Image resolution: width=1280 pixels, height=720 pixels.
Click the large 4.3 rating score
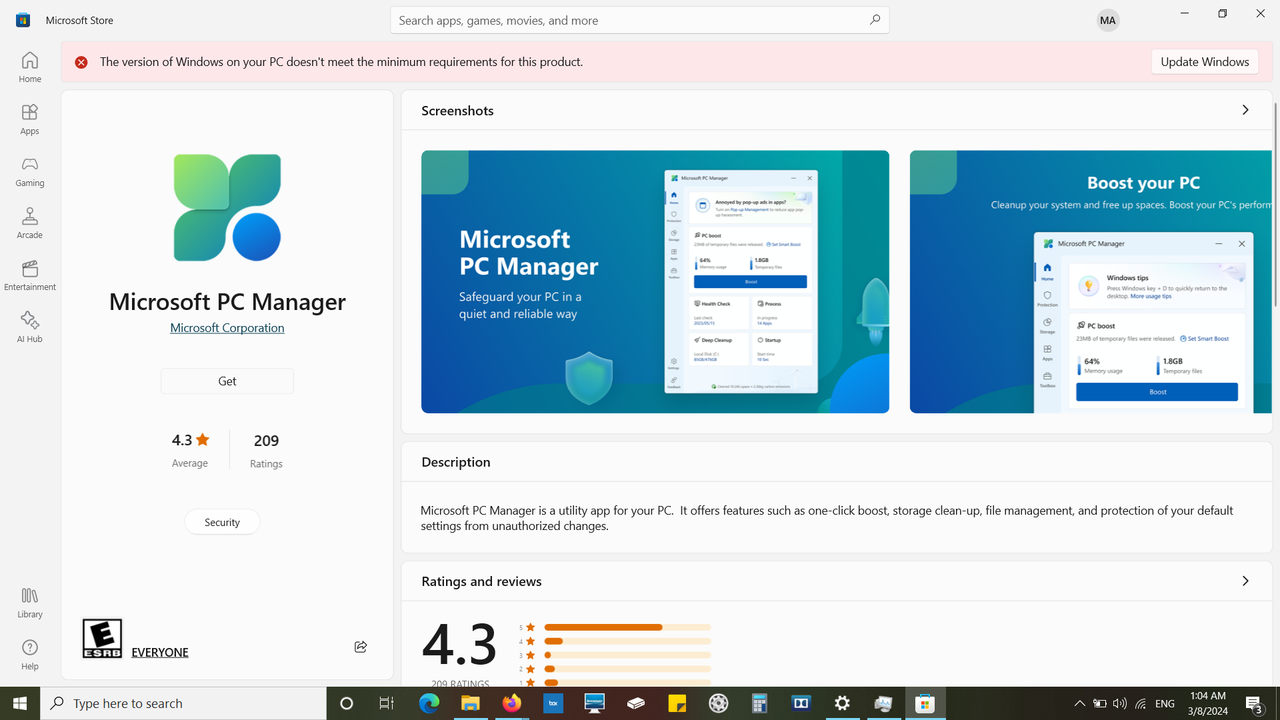point(460,643)
